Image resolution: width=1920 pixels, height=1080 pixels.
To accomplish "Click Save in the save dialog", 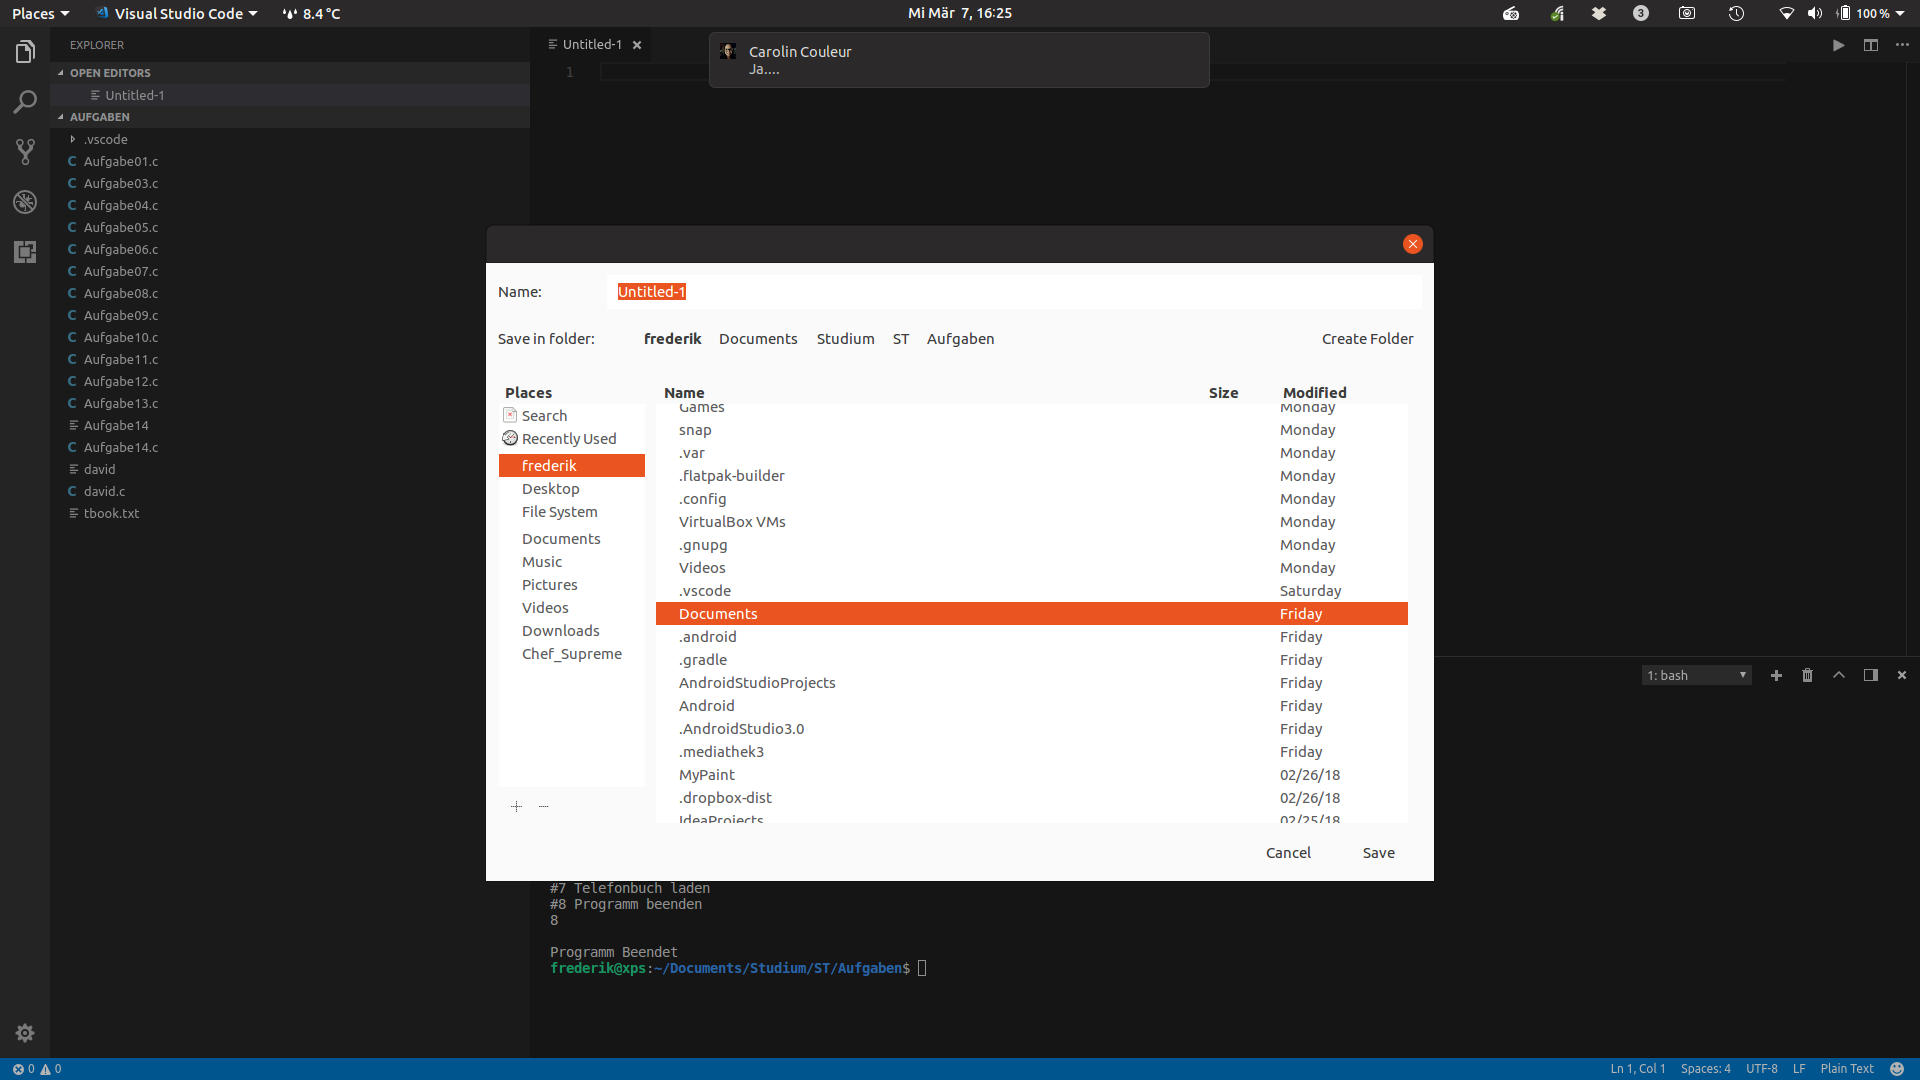I will pyautogui.click(x=1378, y=852).
